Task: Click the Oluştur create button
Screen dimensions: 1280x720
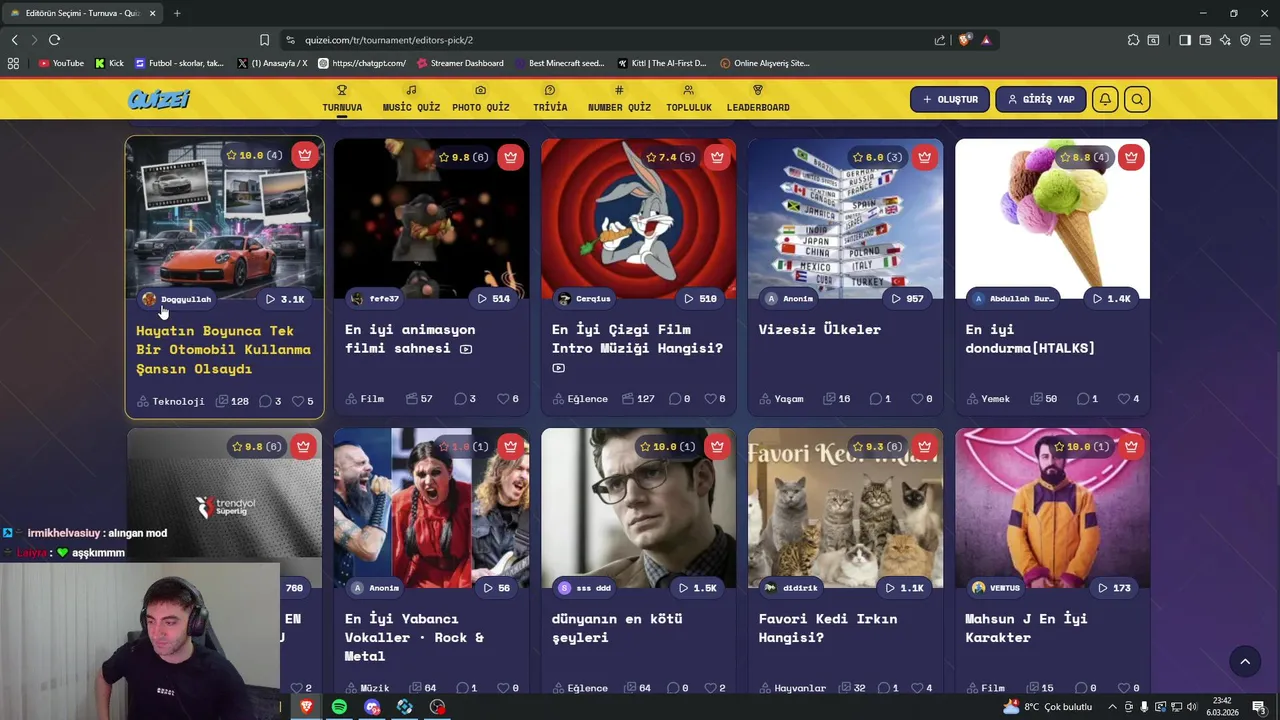Action: click(x=950, y=99)
